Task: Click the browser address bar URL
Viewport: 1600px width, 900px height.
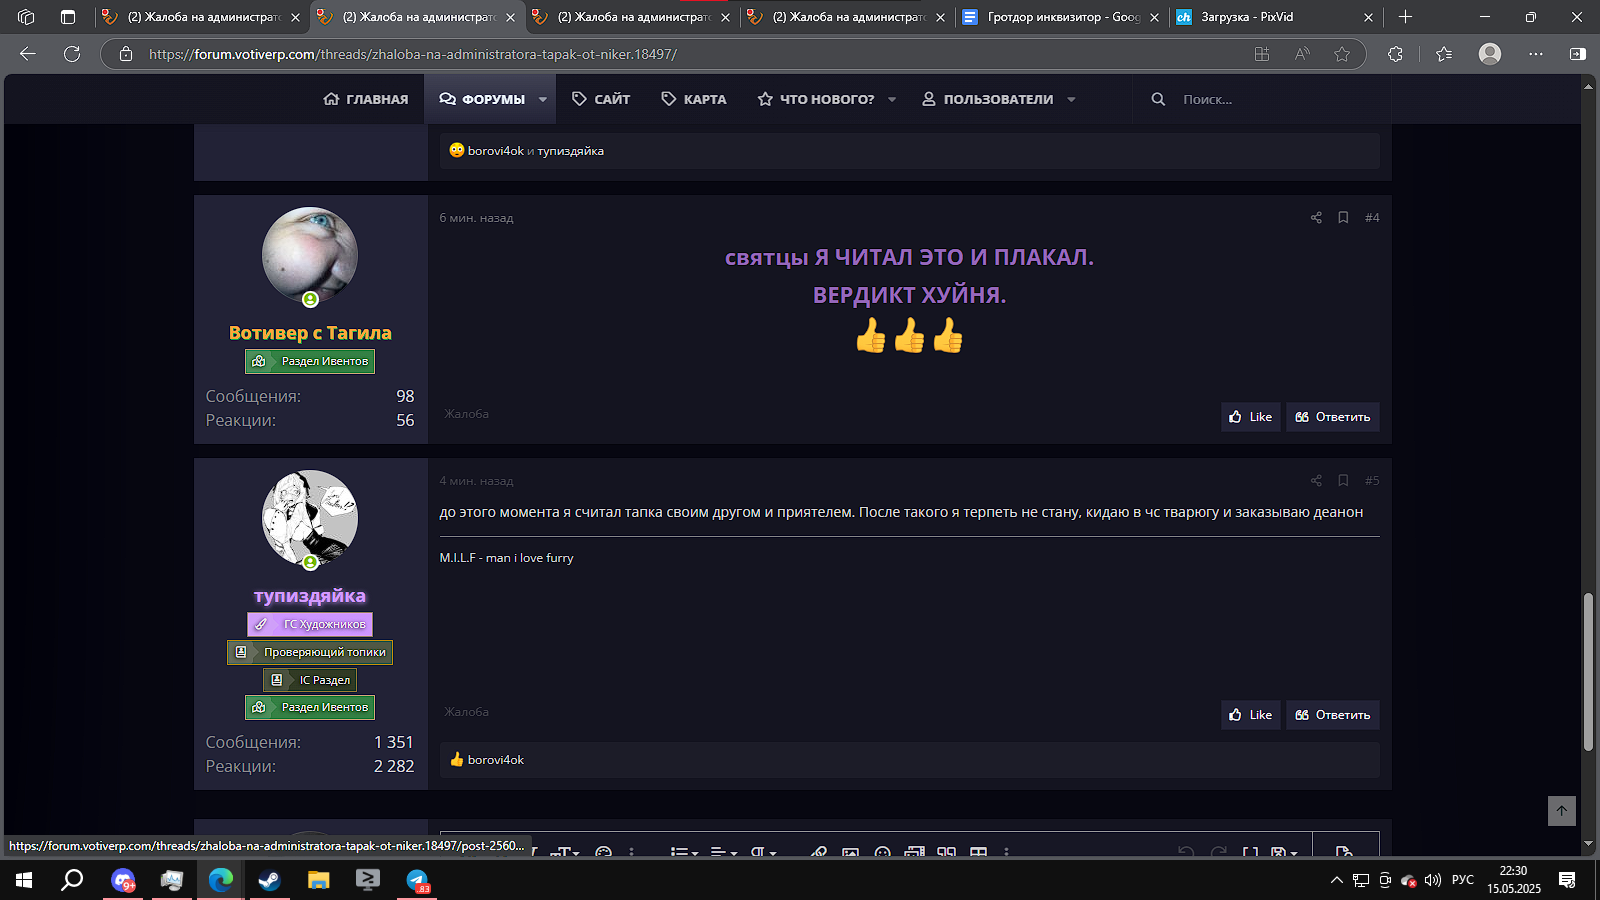Action: (413, 54)
